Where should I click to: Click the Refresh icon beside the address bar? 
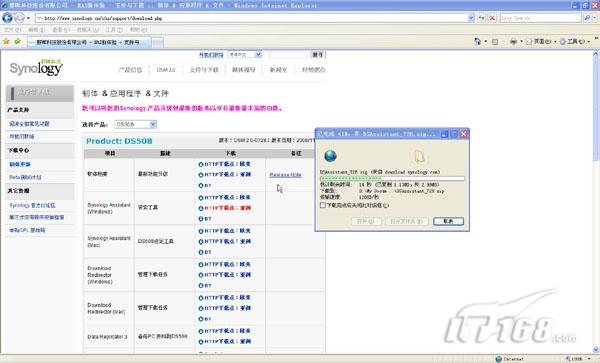(481, 18)
